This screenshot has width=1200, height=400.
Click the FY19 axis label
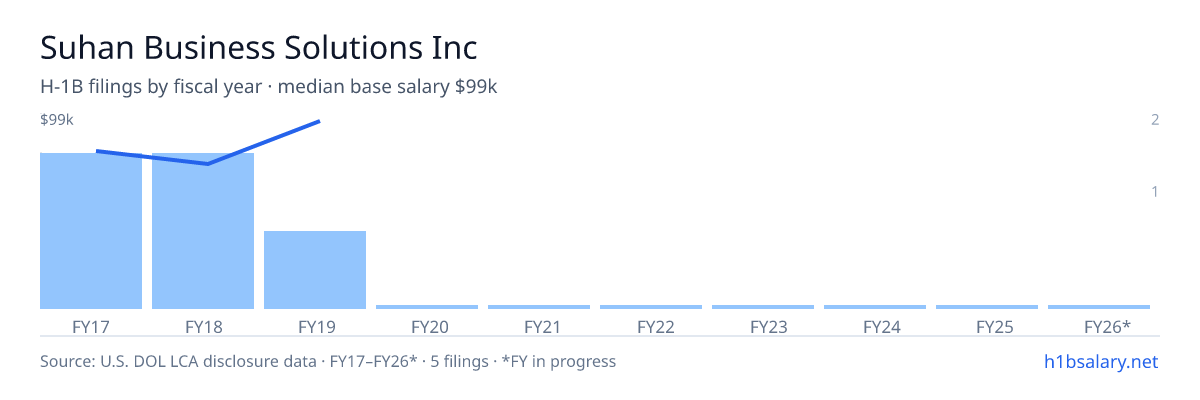315,327
